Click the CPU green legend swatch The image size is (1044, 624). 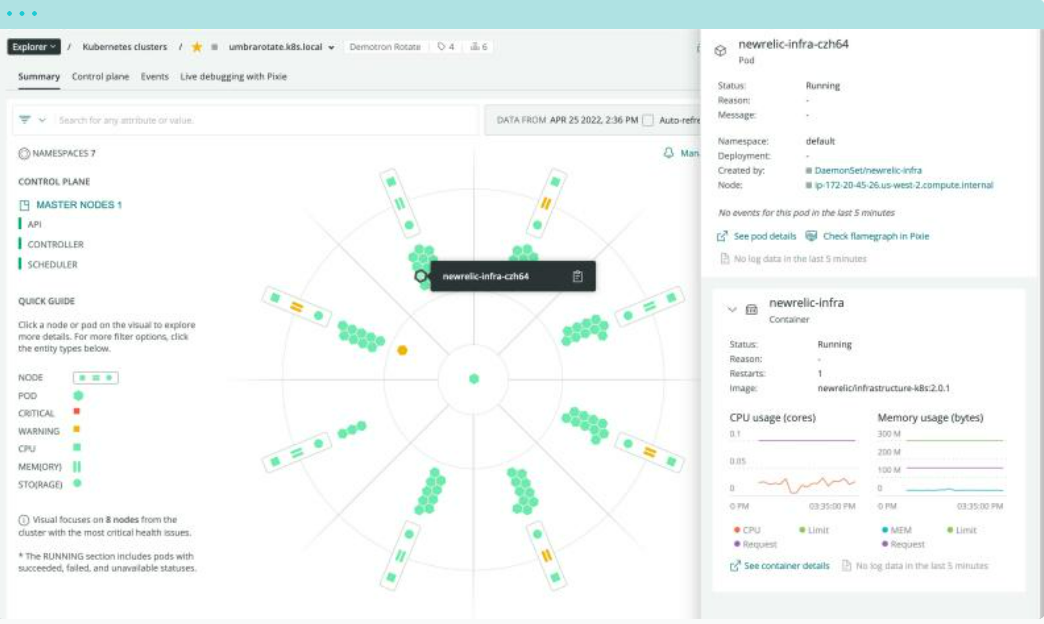click(x=77, y=448)
